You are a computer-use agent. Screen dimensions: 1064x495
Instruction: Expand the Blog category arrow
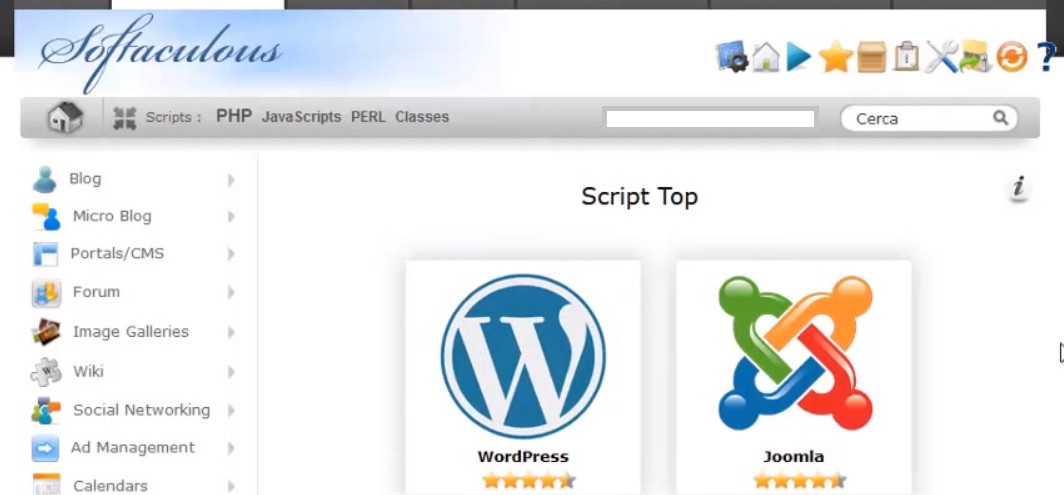point(231,180)
